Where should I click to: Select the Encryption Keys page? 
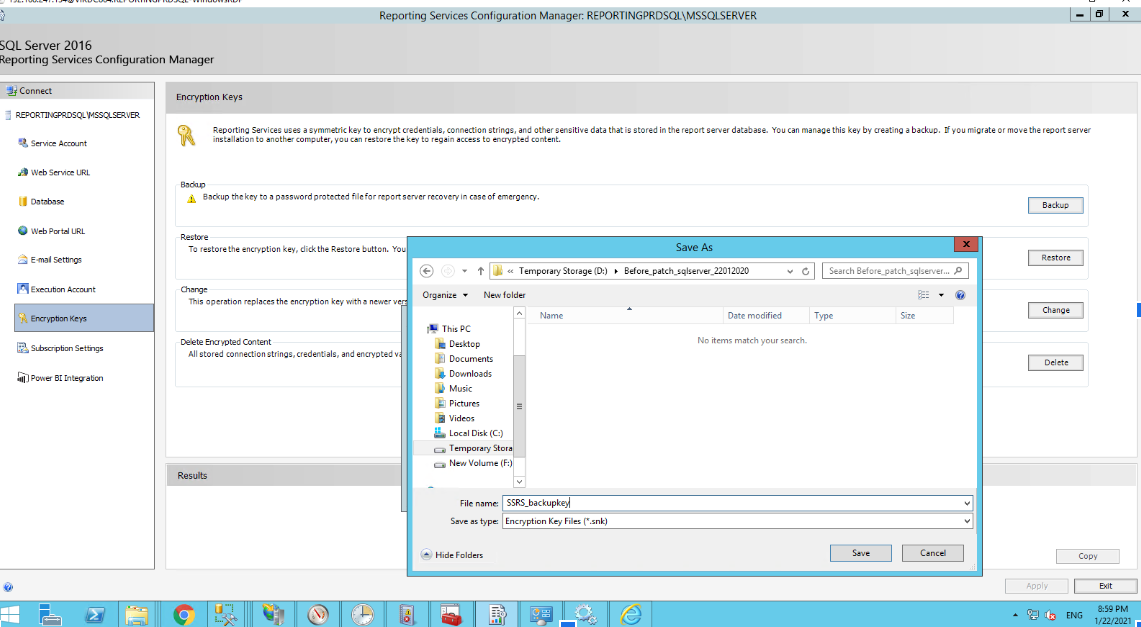84,318
